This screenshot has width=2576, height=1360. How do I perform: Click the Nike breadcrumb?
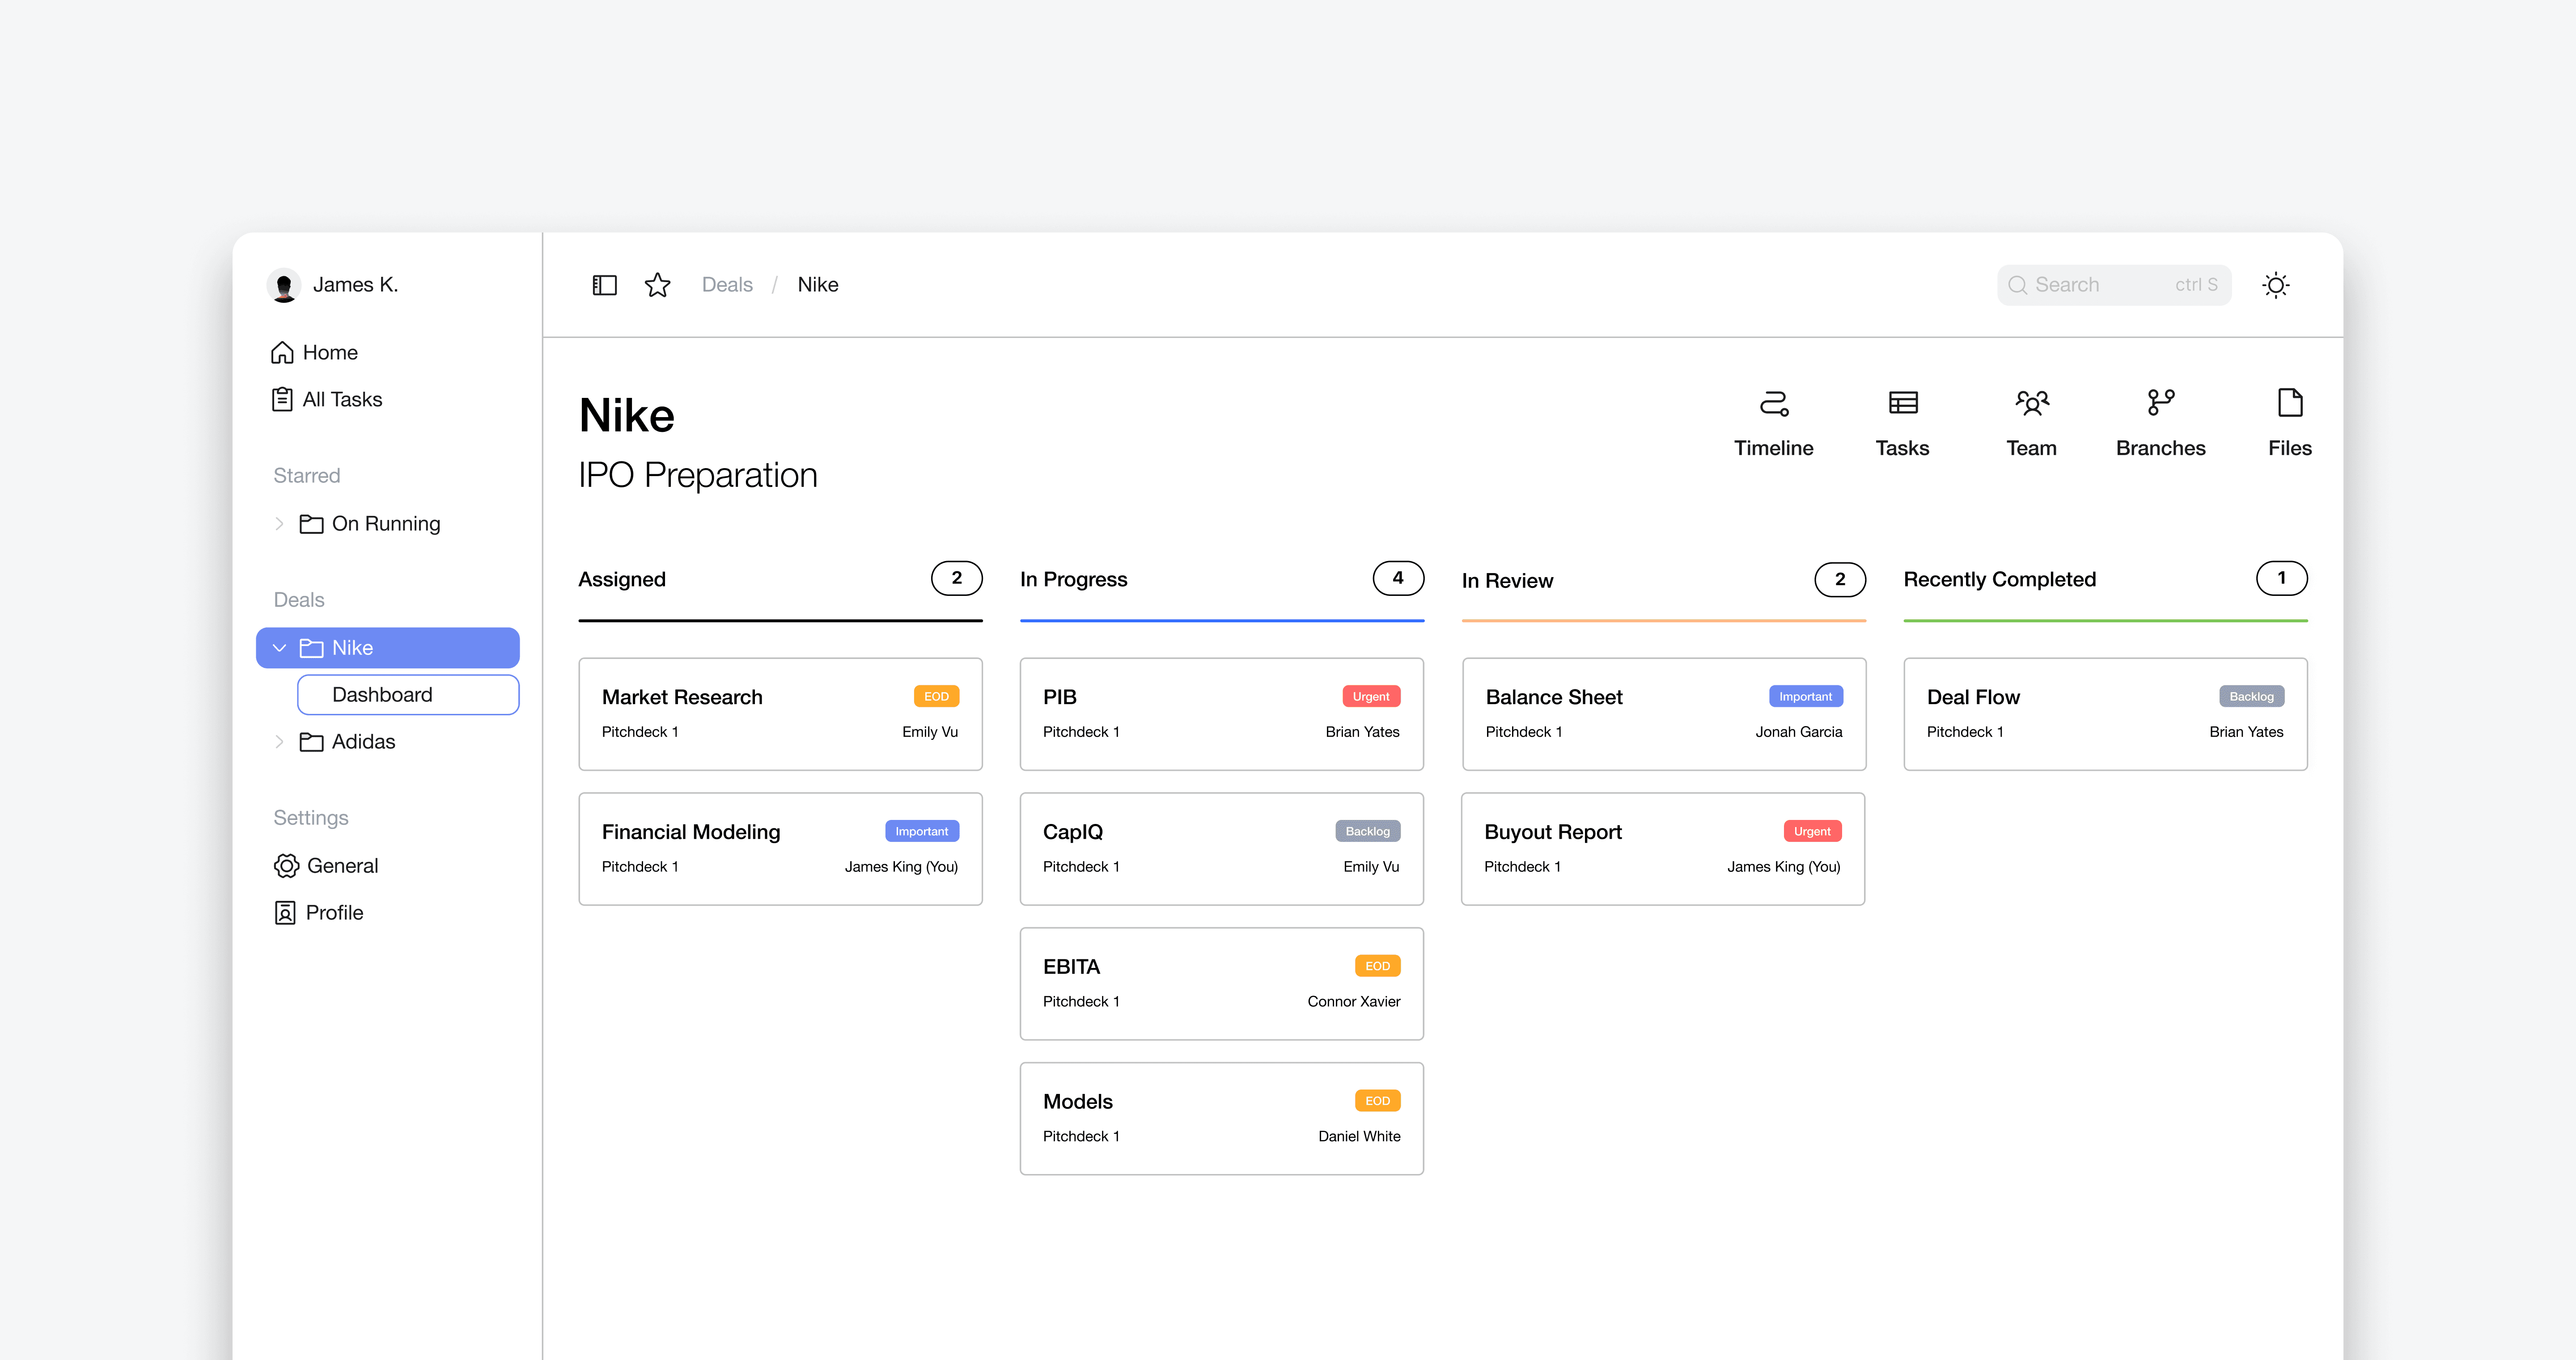[818, 285]
